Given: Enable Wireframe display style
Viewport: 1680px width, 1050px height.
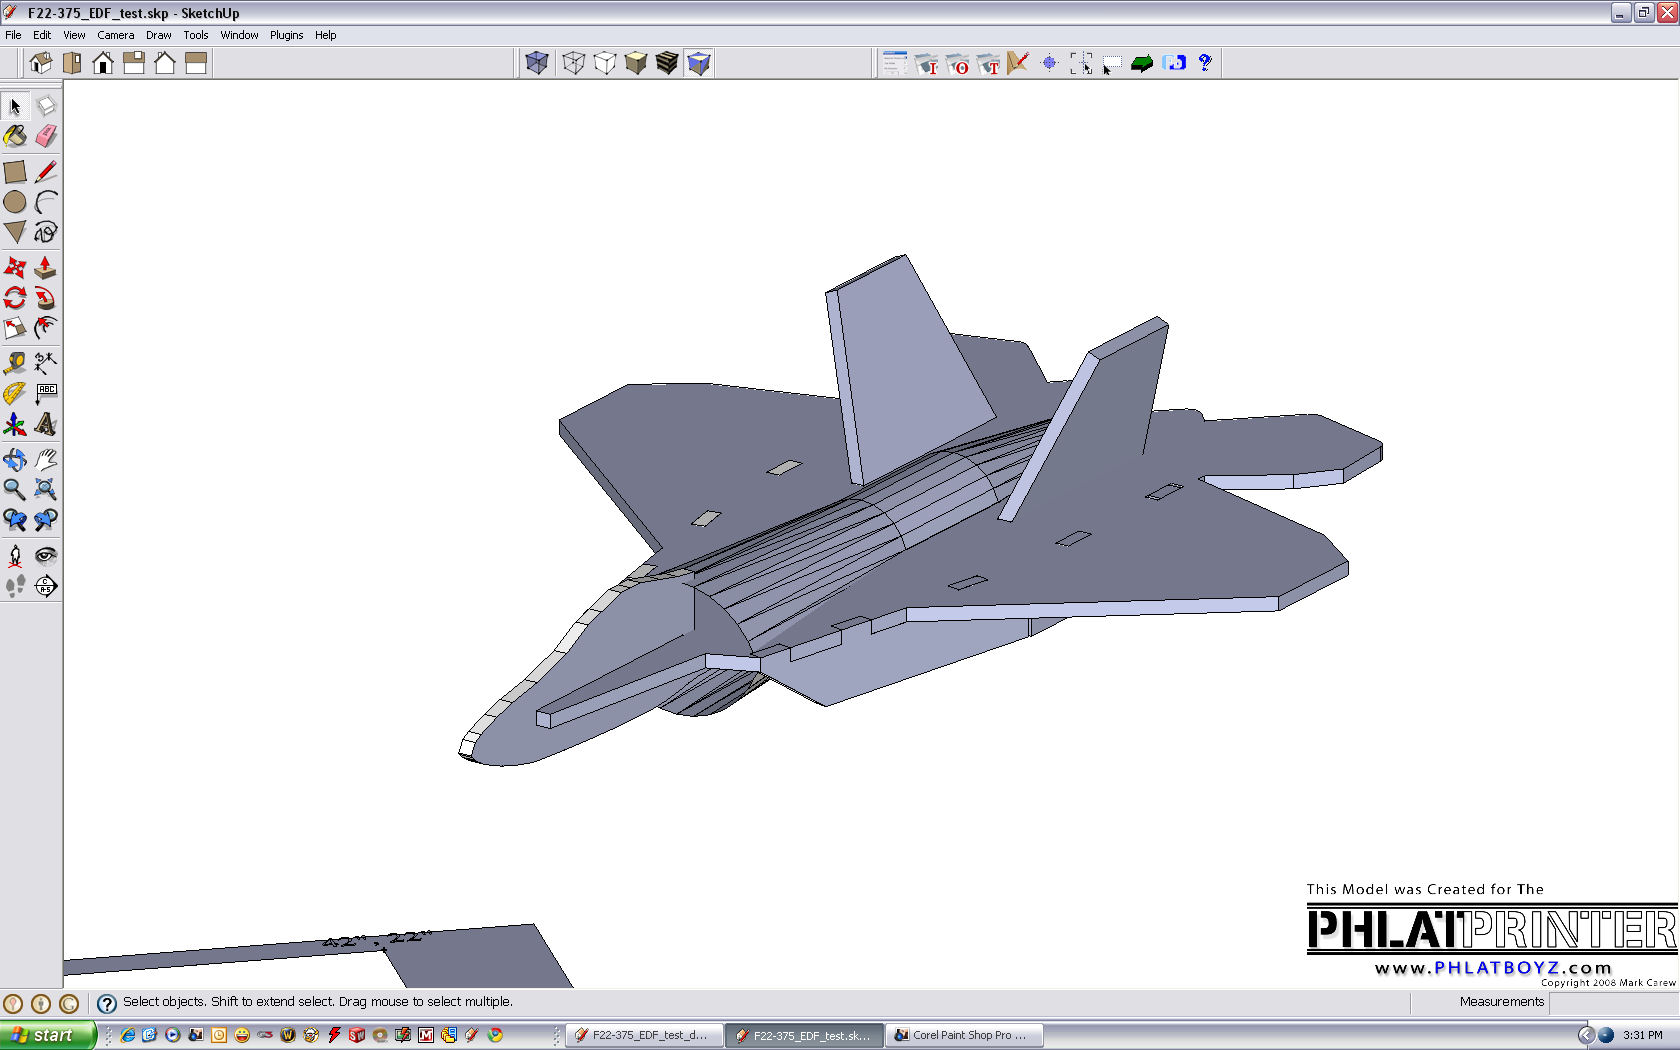Looking at the screenshot, I should click(573, 63).
